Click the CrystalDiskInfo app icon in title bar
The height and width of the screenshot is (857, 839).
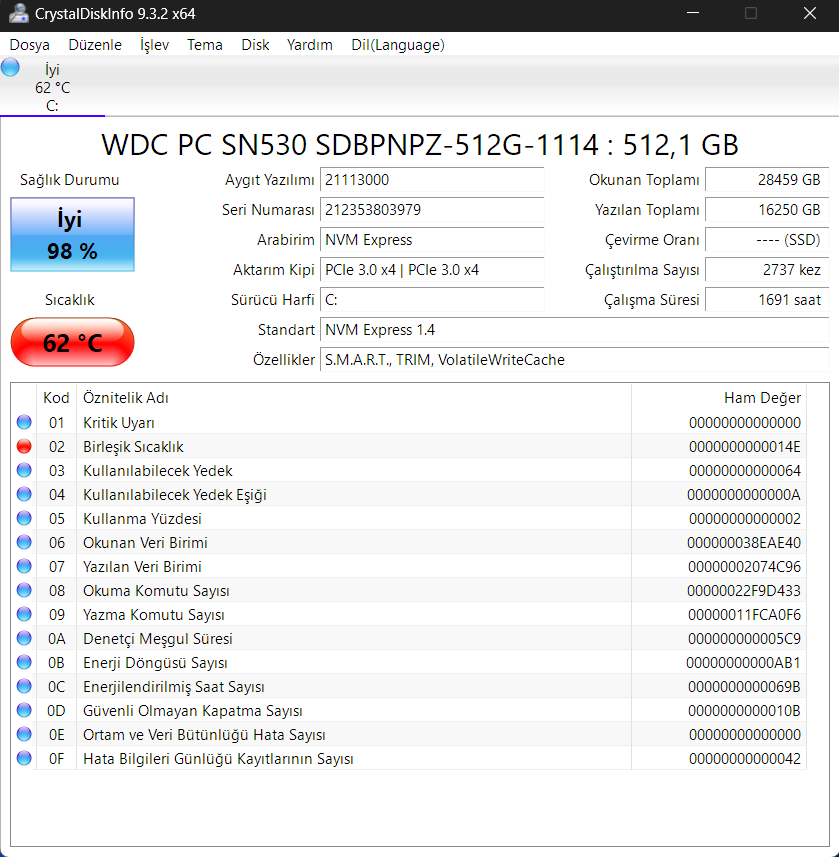[17, 13]
